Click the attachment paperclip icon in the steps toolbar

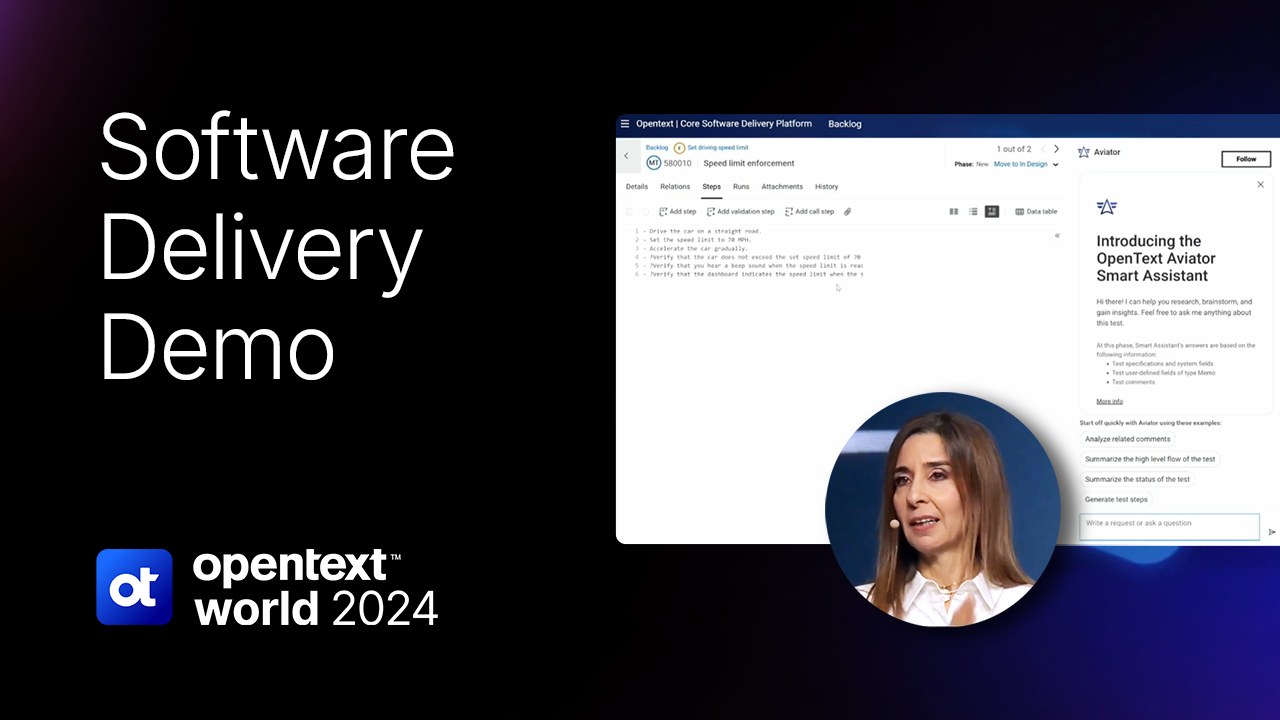point(847,212)
